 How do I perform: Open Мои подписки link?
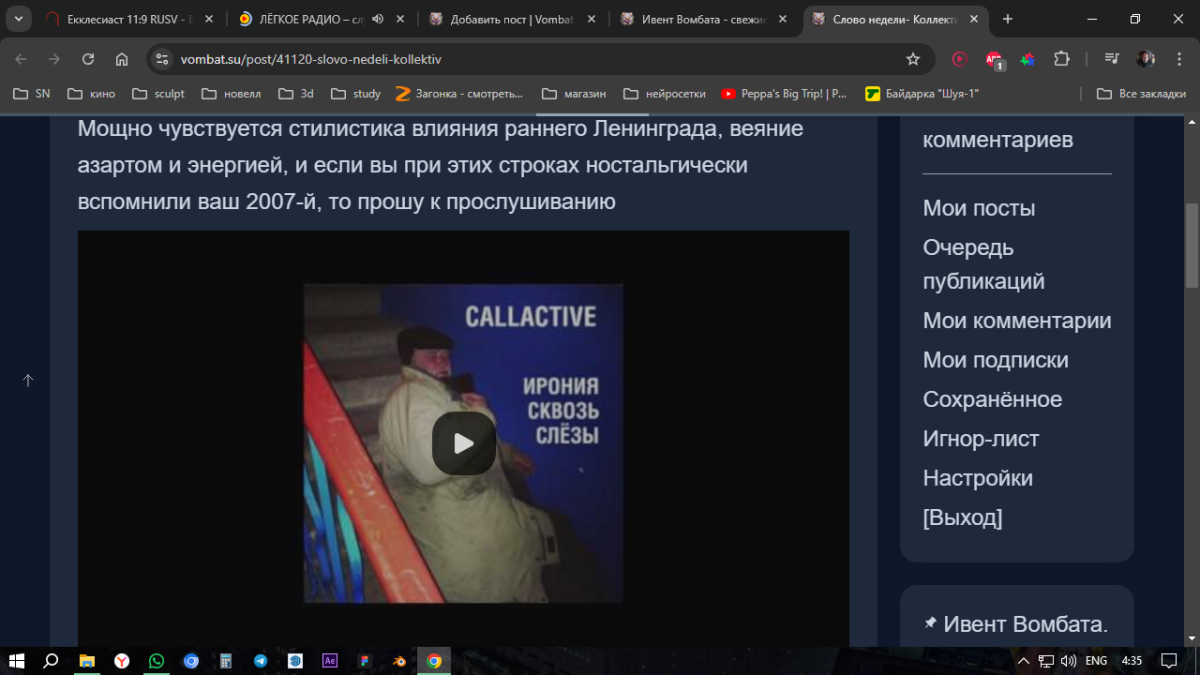click(996, 360)
